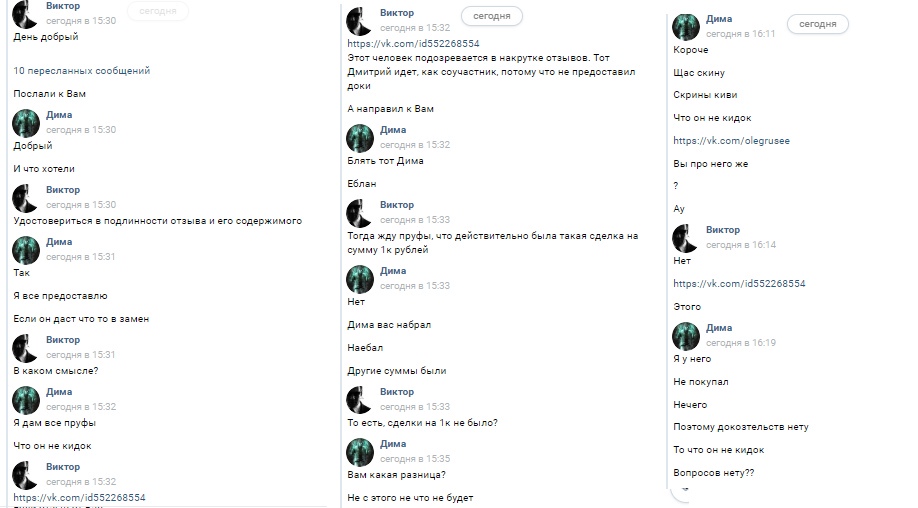Open the "Дима" name on the 16:19 message
This screenshot has height=508, width=918.
point(719,328)
